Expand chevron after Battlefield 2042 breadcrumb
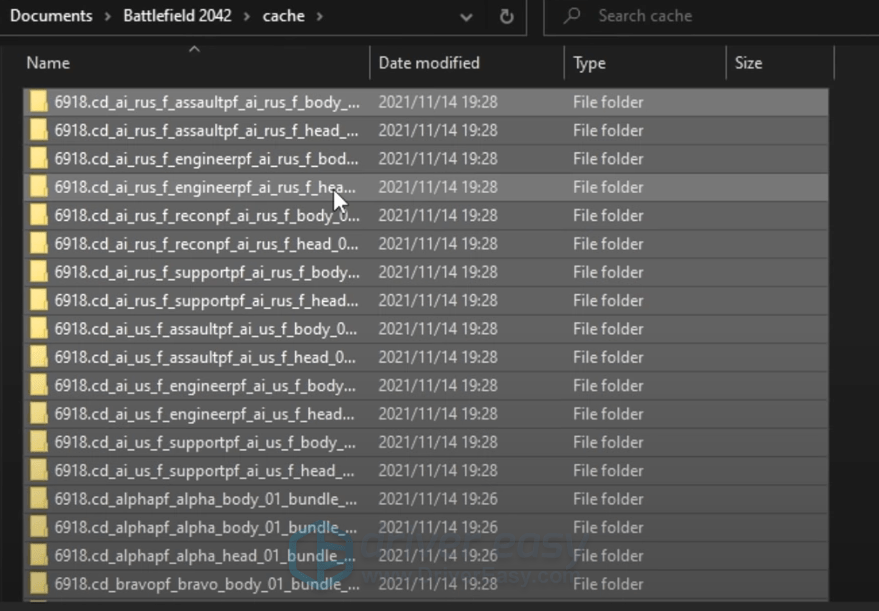Image resolution: width=879 pixels, height=611 pixels. point(247,16)
